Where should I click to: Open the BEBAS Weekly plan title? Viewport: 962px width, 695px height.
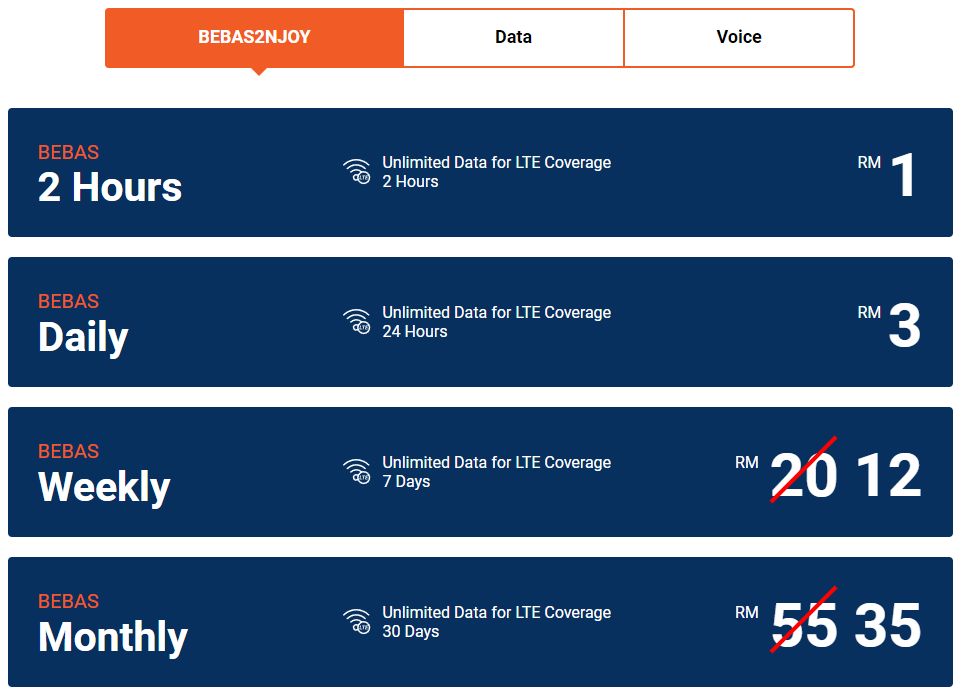click(104, 475)
